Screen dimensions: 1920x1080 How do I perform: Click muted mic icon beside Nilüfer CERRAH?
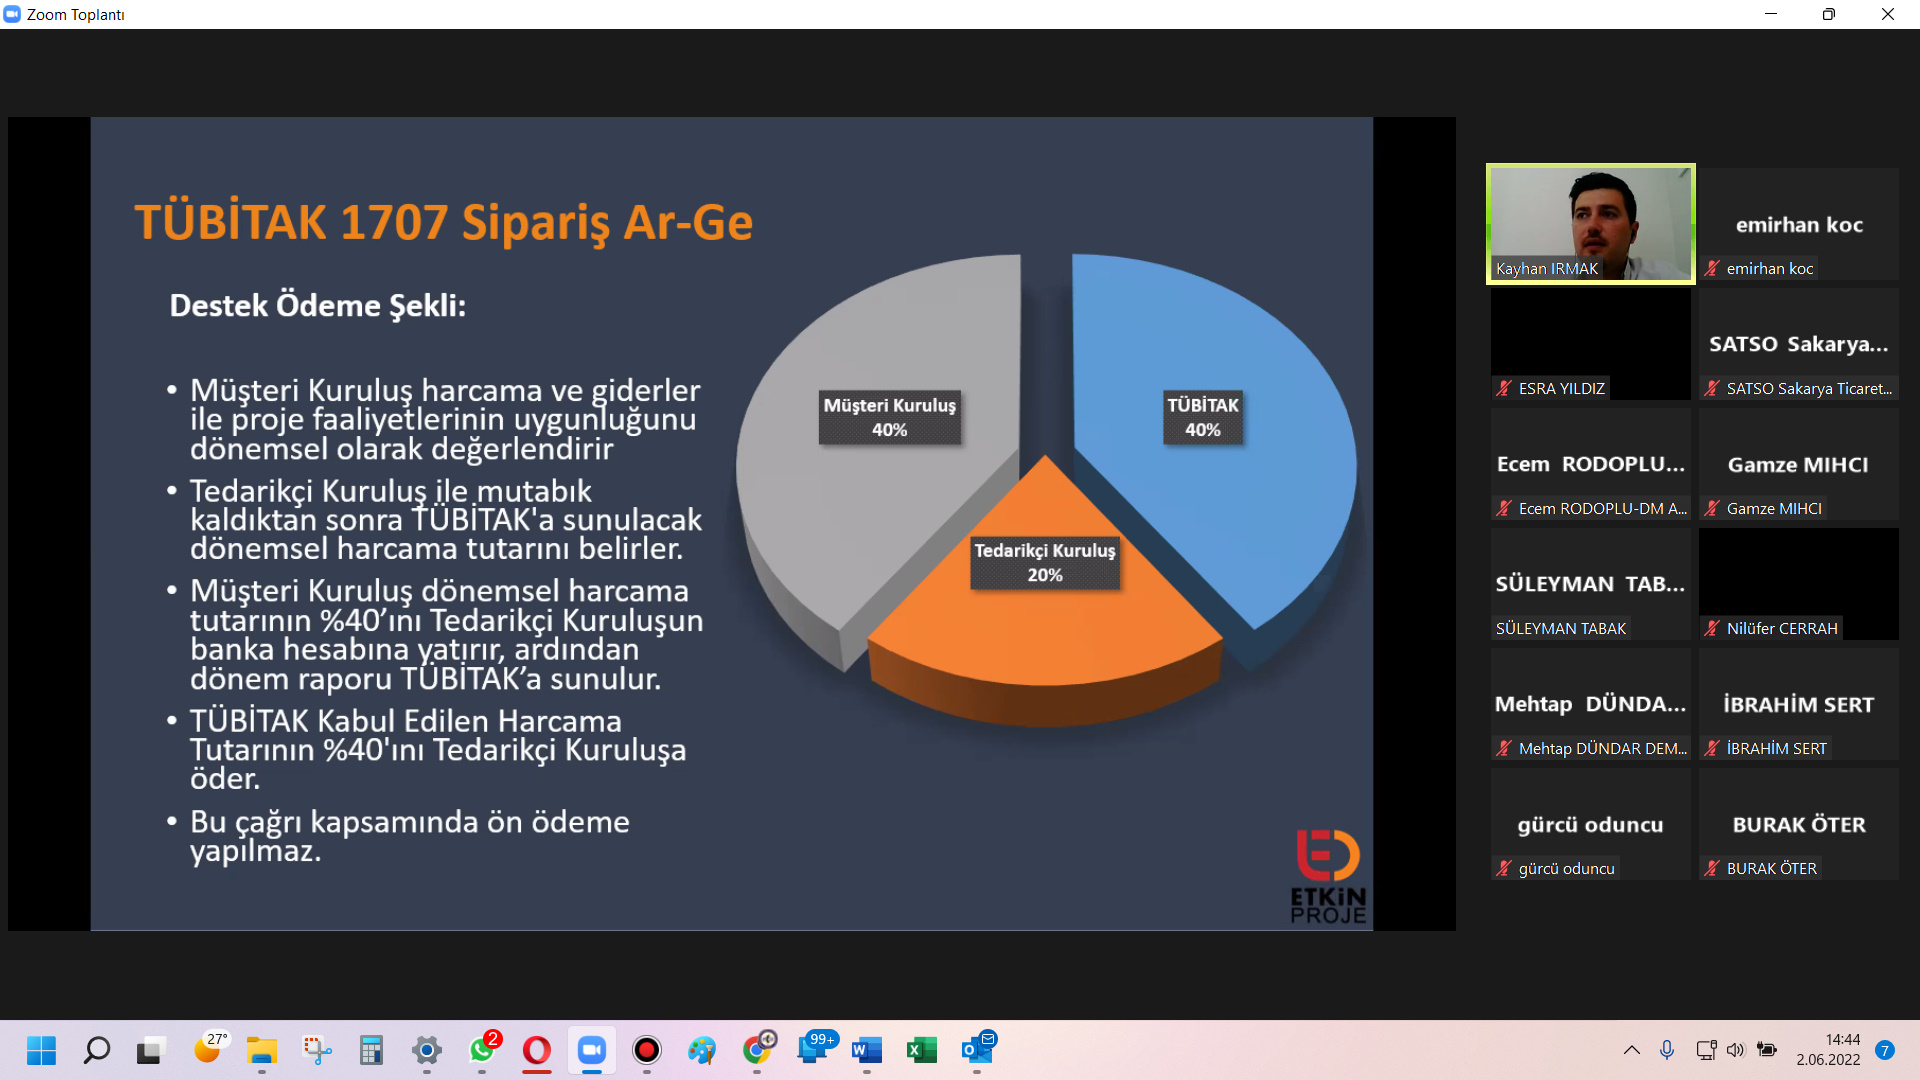click(x=1712, y=628)
